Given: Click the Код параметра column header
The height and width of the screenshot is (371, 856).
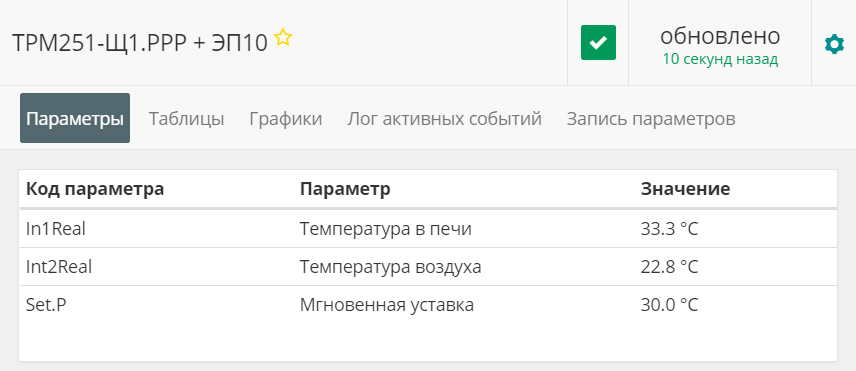Looking at the screenshot, I should click(95, 189).
